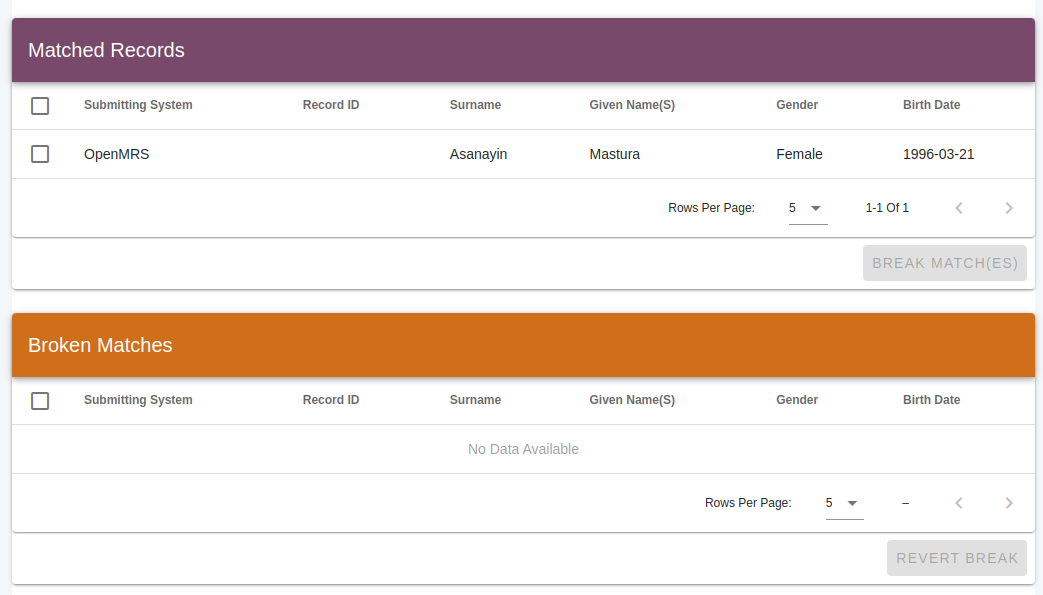Go to next page in Broken Matches
The height and width of the screenshot is (595, 1043).
[x=1009, y=503]
